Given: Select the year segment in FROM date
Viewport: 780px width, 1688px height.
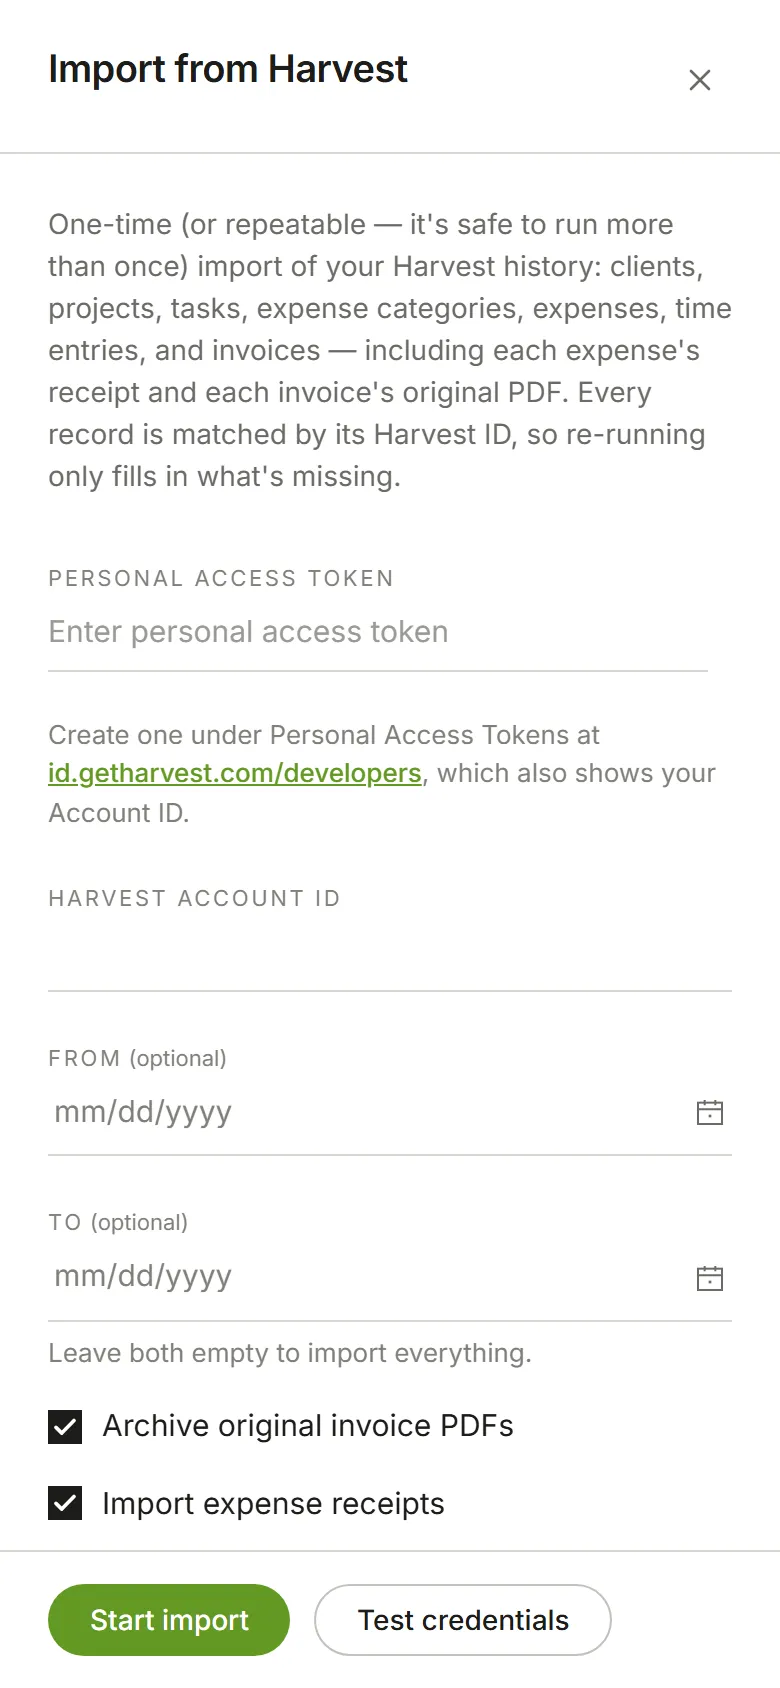Looking at the screenshot, I should (x=198, y=1112).
